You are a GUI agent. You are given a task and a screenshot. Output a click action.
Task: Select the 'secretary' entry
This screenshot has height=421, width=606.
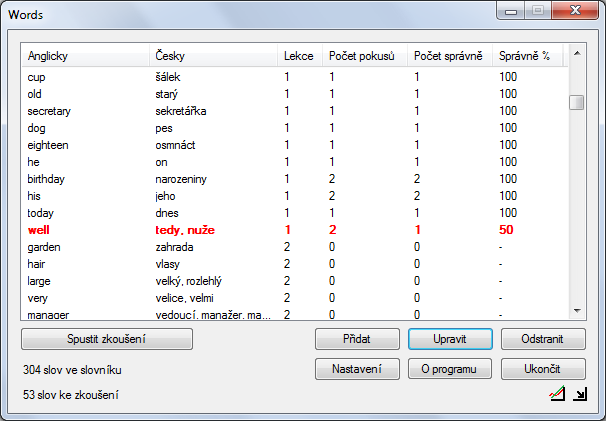(294, 111)
